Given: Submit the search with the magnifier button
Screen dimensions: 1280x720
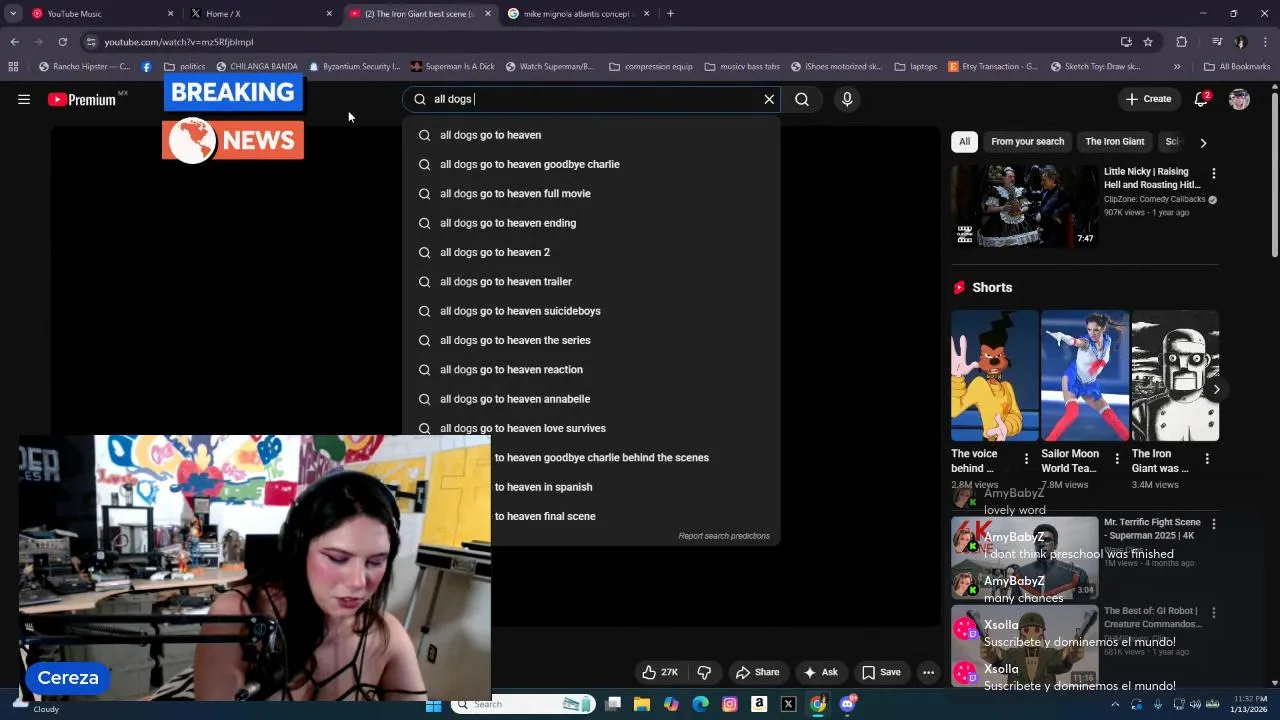Looking at the screenshot, I should pyautogui.click(x=802, y=99).
